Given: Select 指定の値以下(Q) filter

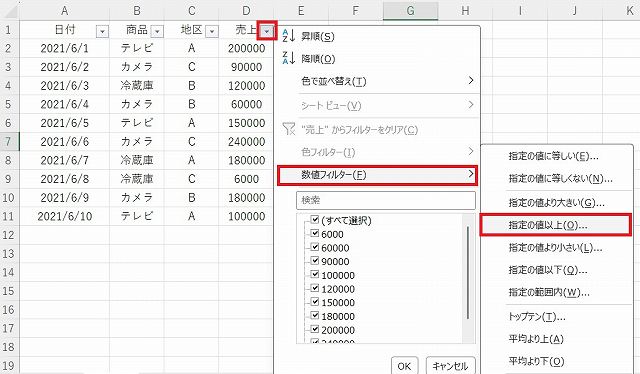Looking at the screenshot, I should coord(548,270).
